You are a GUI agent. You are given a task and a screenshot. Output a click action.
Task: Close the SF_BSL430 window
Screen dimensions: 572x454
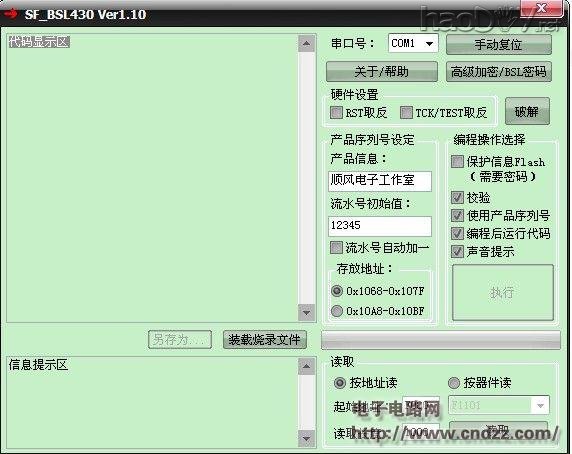[542, 8]
